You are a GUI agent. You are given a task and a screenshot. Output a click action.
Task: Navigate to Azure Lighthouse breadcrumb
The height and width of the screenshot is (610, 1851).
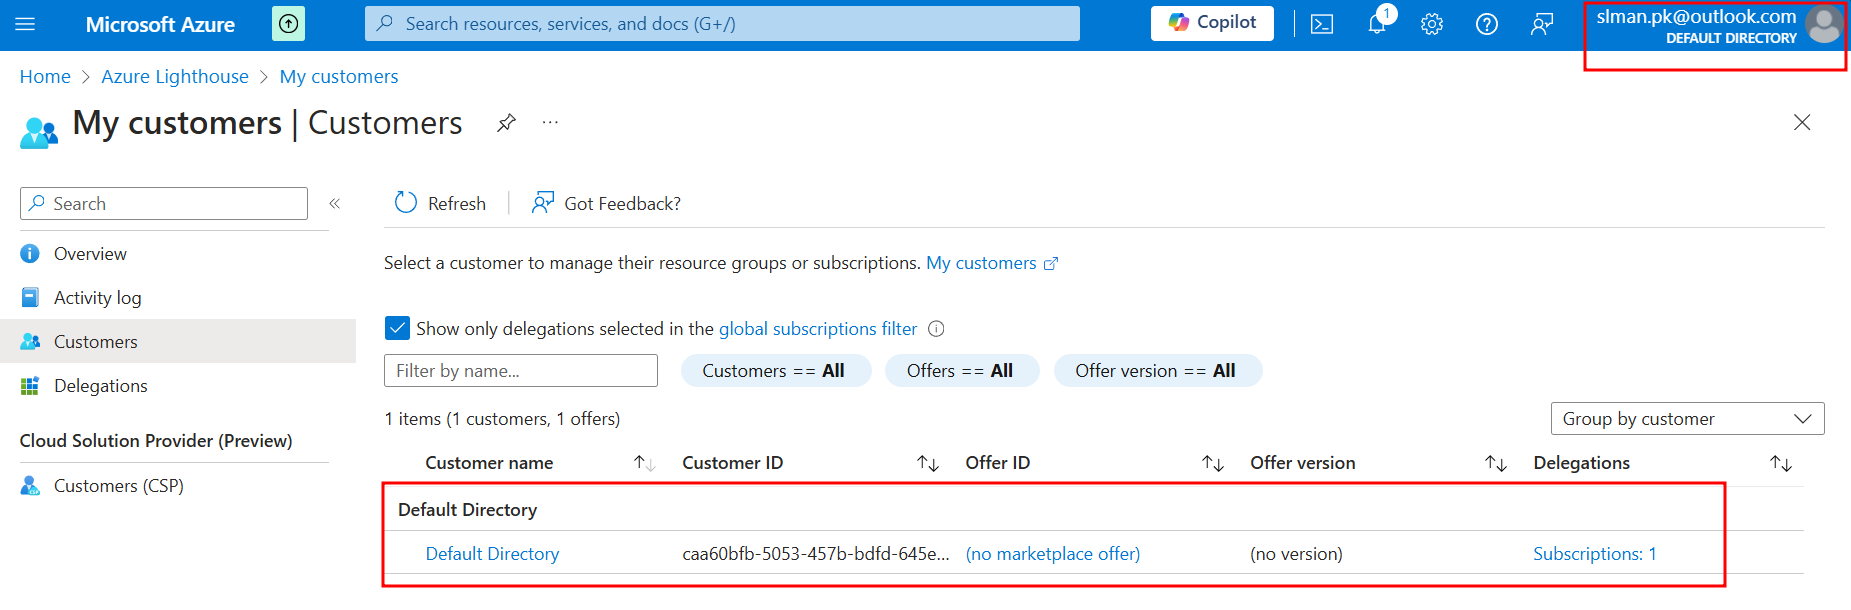click(175, 77)
